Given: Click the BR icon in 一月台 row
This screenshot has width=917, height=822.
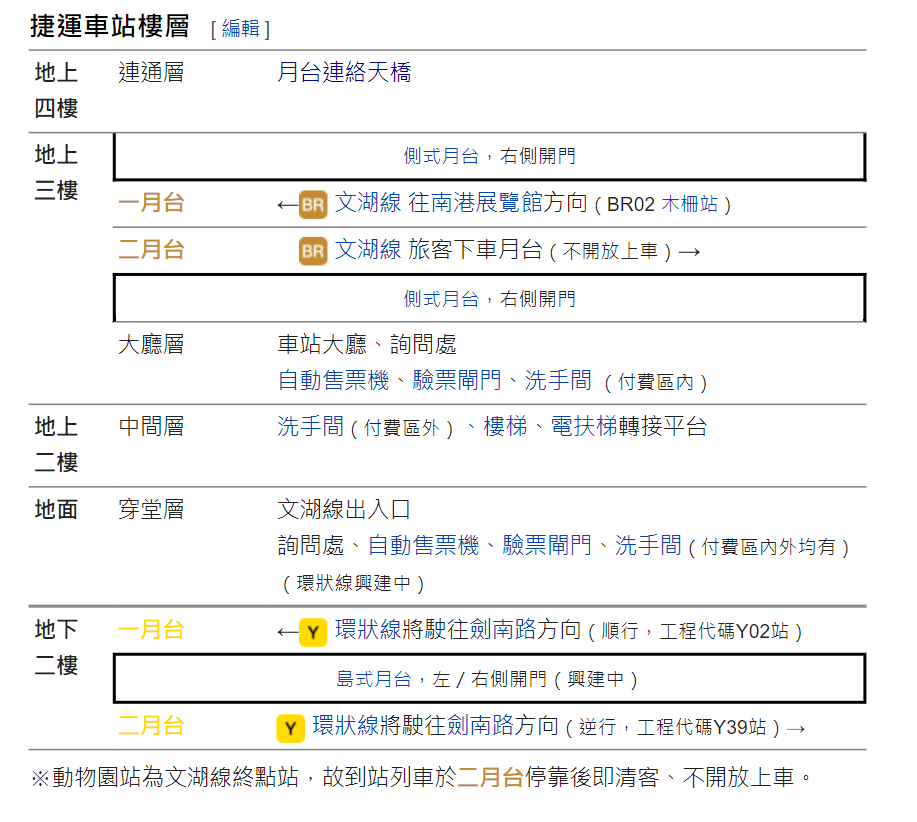Looking at the screenshot, I should (313, 205).
